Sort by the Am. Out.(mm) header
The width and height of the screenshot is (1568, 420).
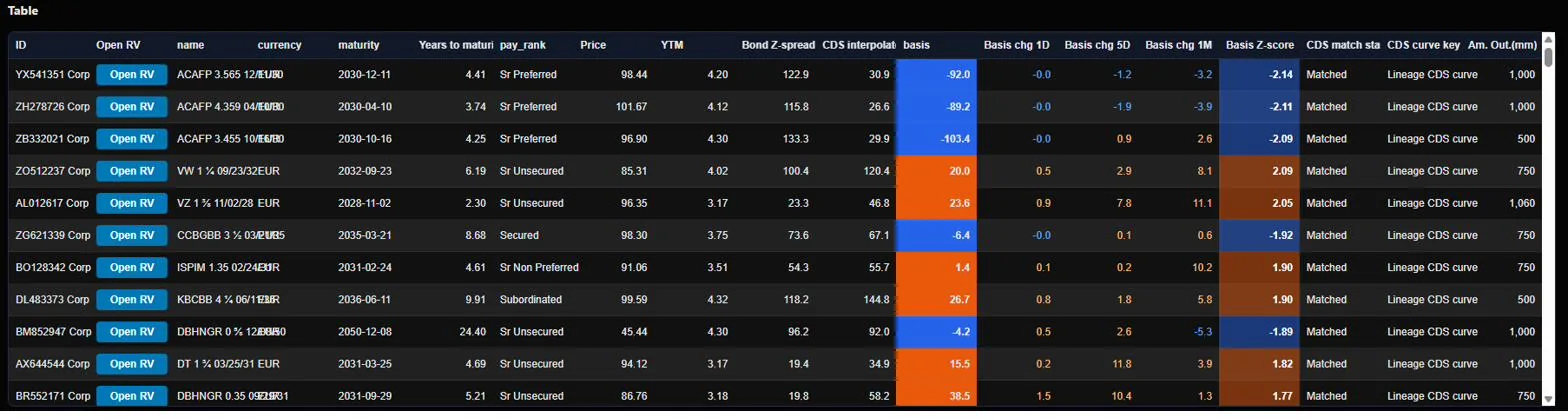click(x=1502, y=45)
